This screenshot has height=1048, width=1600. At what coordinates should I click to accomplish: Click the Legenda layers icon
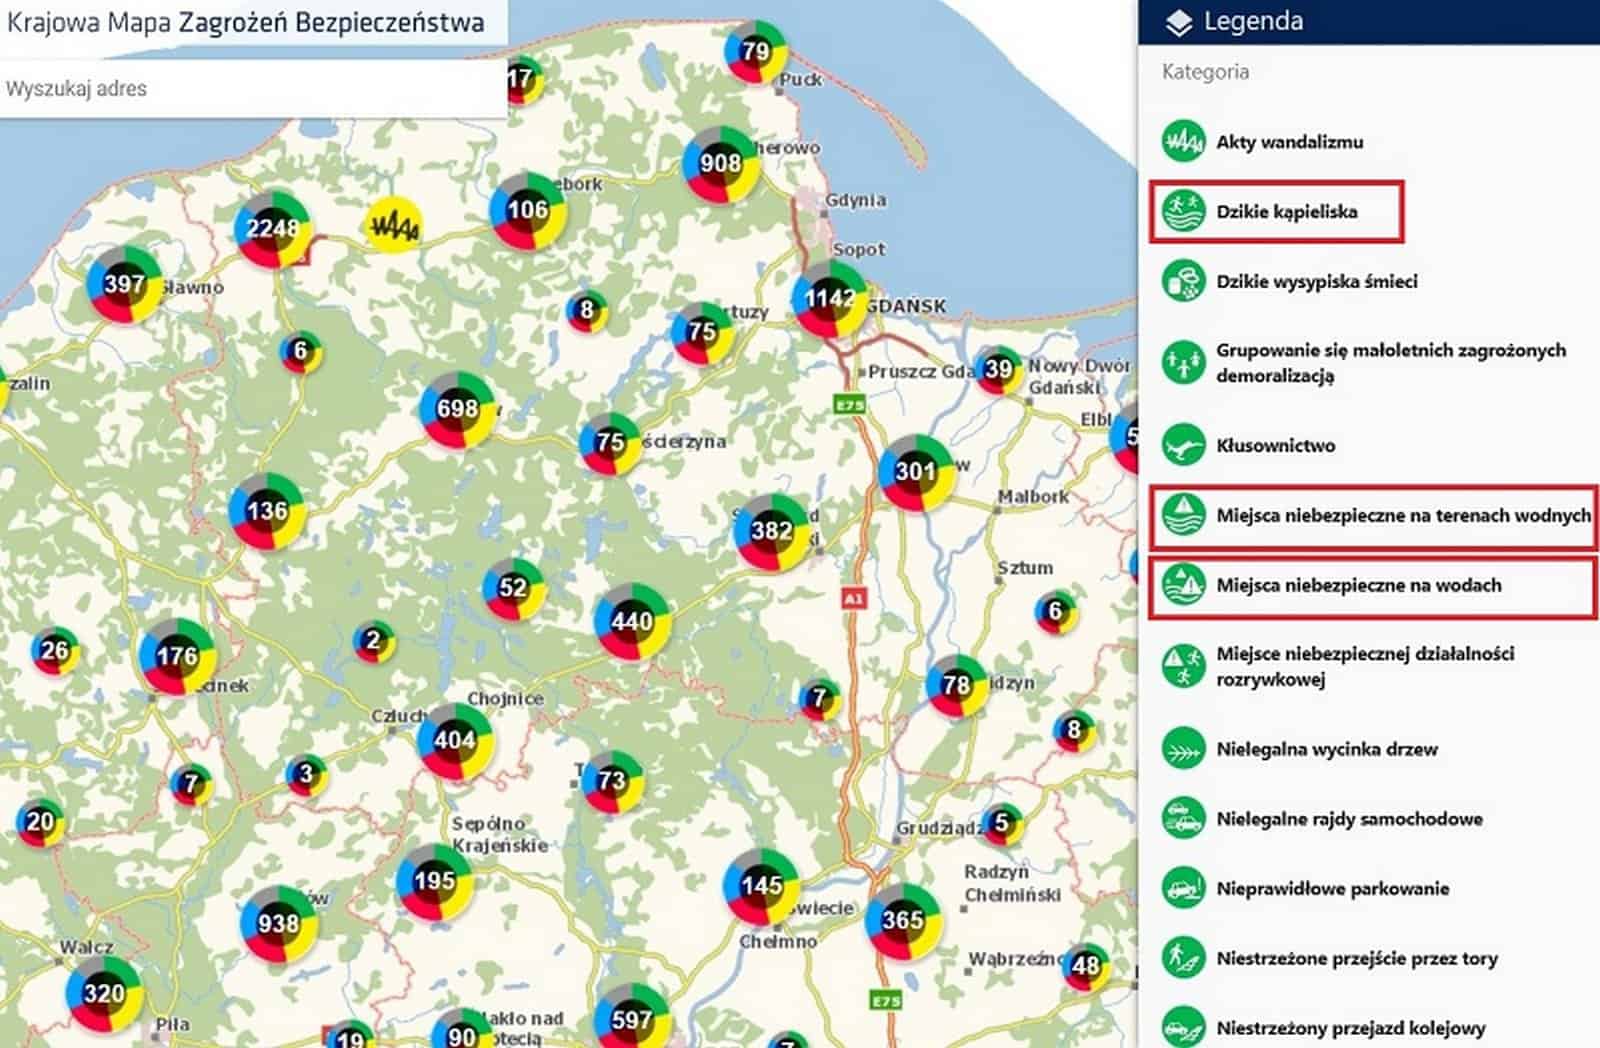[1179, 22]
